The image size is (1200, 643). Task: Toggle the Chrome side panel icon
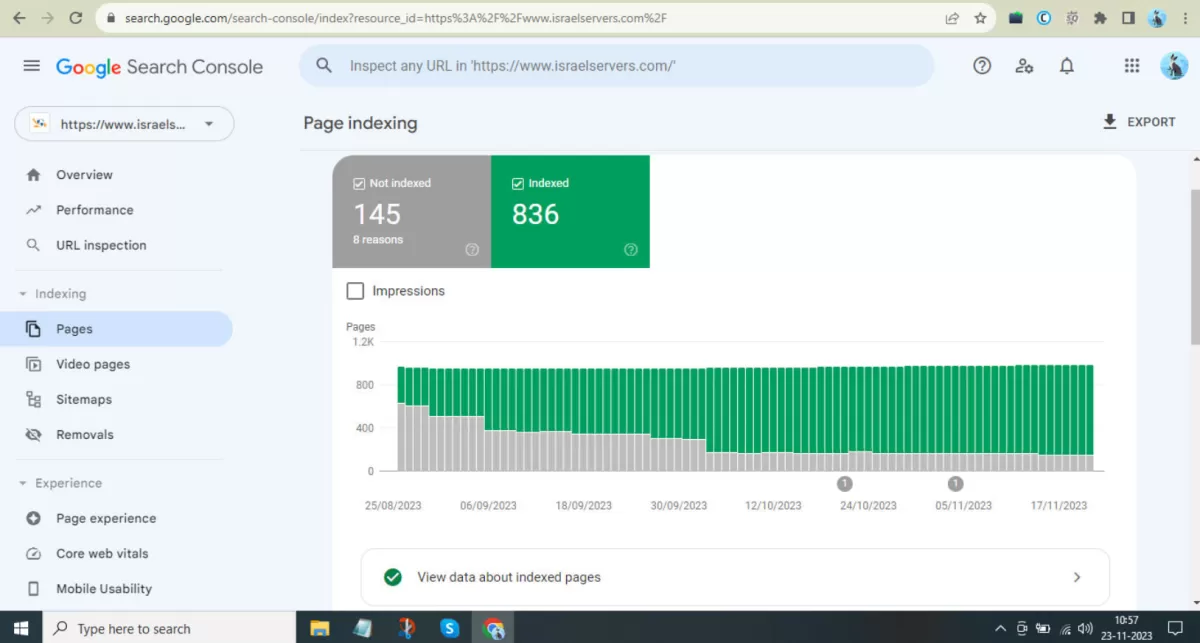[x=1128, y=18]
